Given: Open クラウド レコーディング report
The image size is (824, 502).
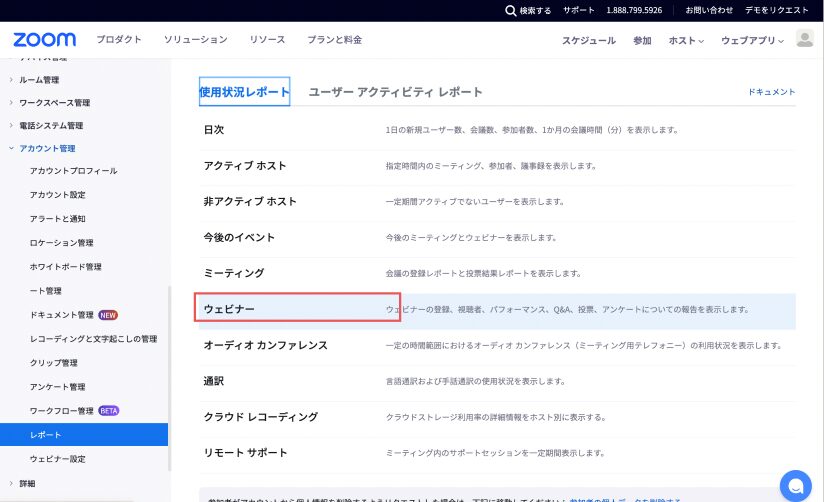Looking at the screenshot, I should 260,417.
